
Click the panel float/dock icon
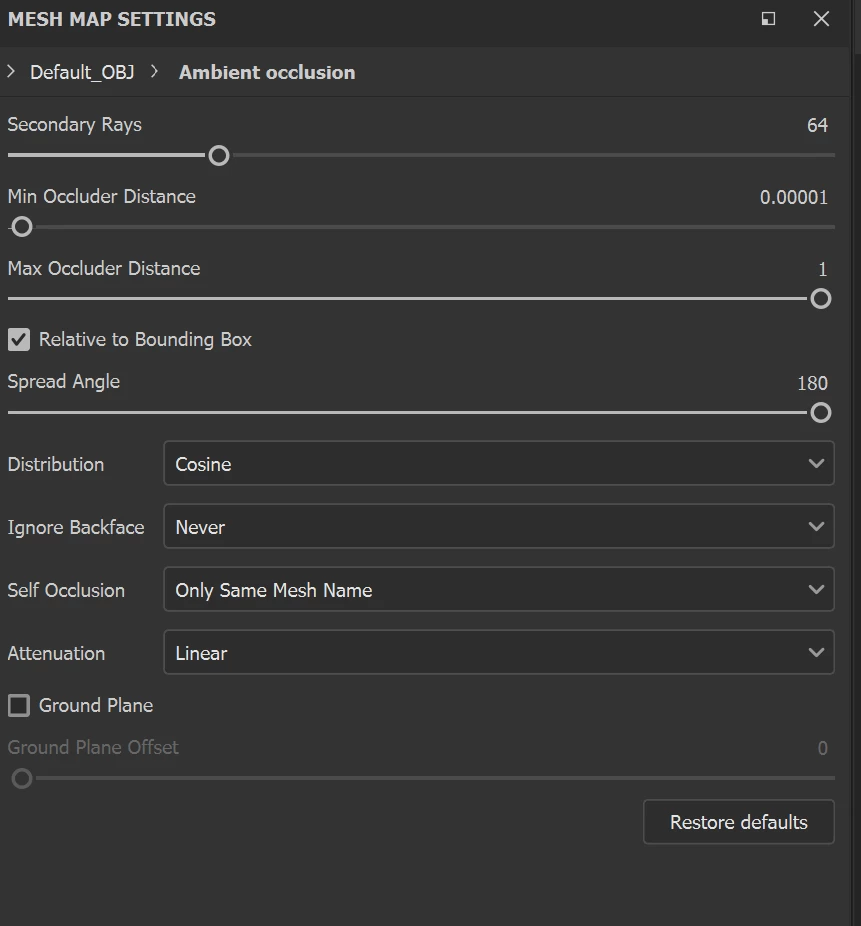[768, 19]
